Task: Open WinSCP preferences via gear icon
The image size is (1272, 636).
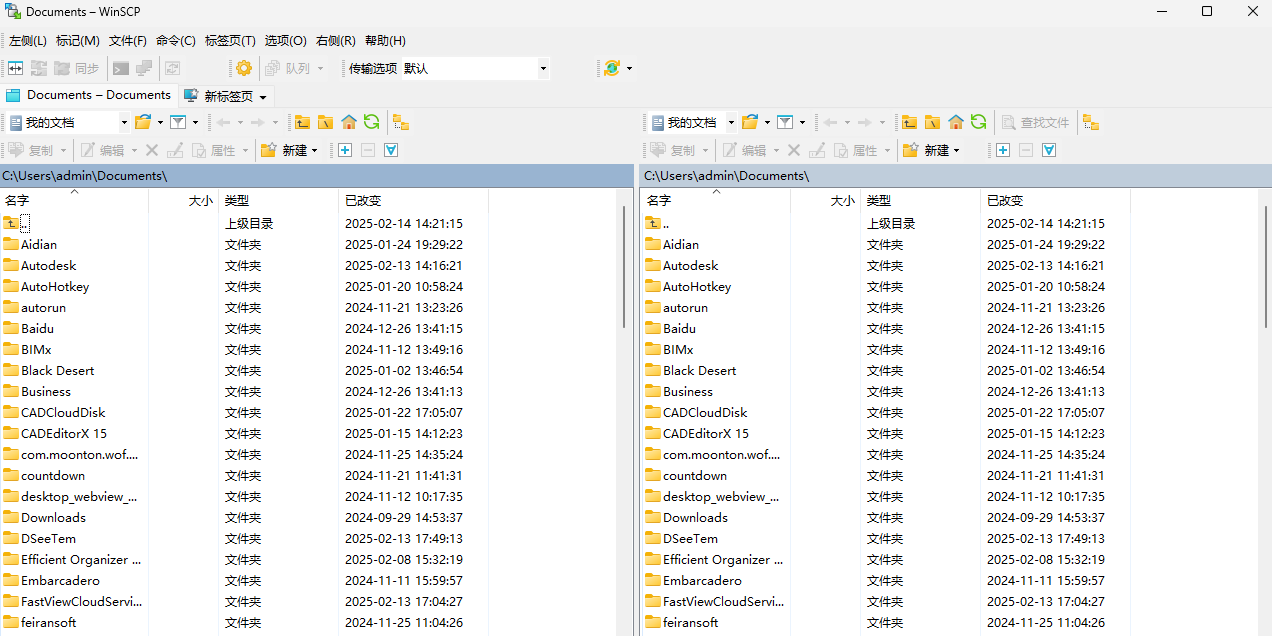Action: tap(243, 68)
